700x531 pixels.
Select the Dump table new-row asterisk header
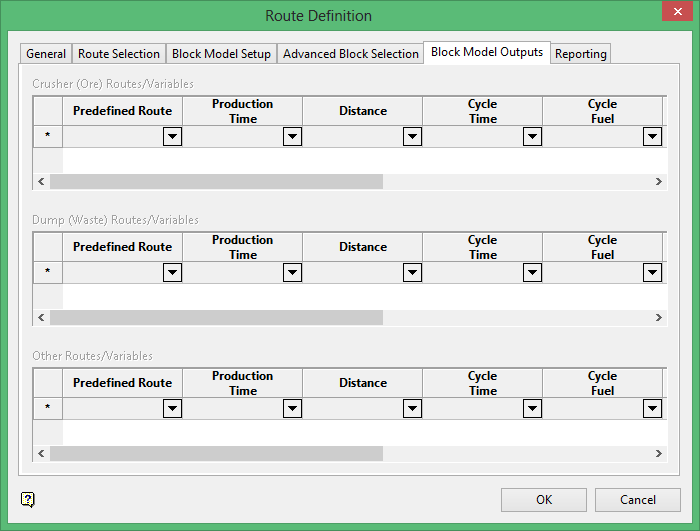(48, 272)
